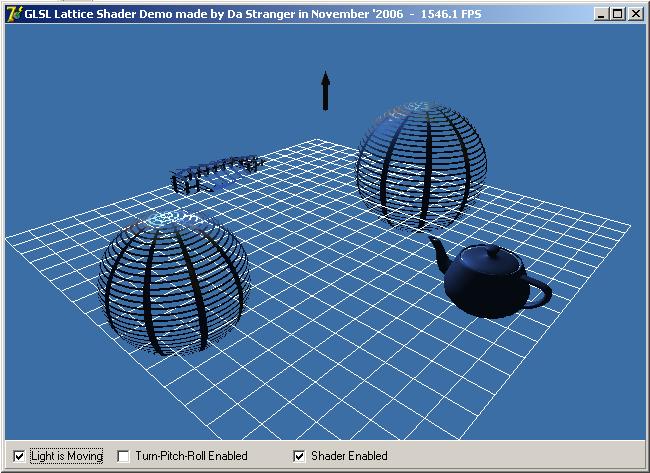
Task: Click the window title bar text
Action: [253, 14]
